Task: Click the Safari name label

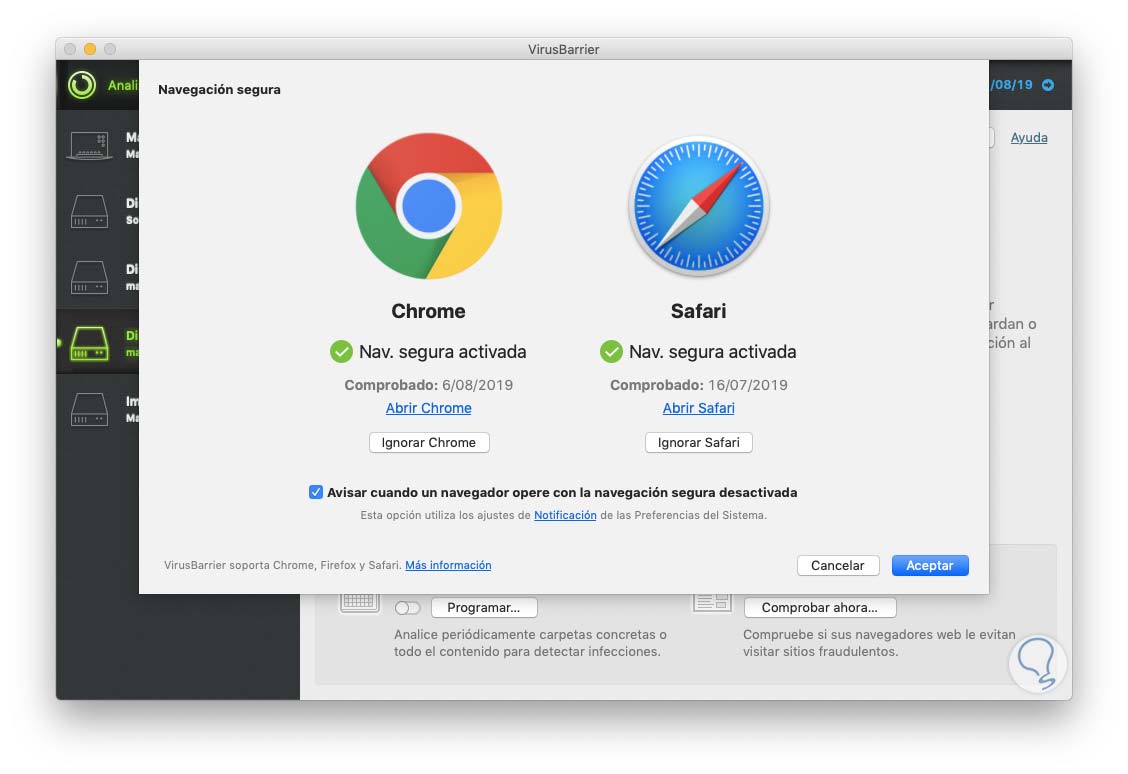Action: tap(699, 311)
